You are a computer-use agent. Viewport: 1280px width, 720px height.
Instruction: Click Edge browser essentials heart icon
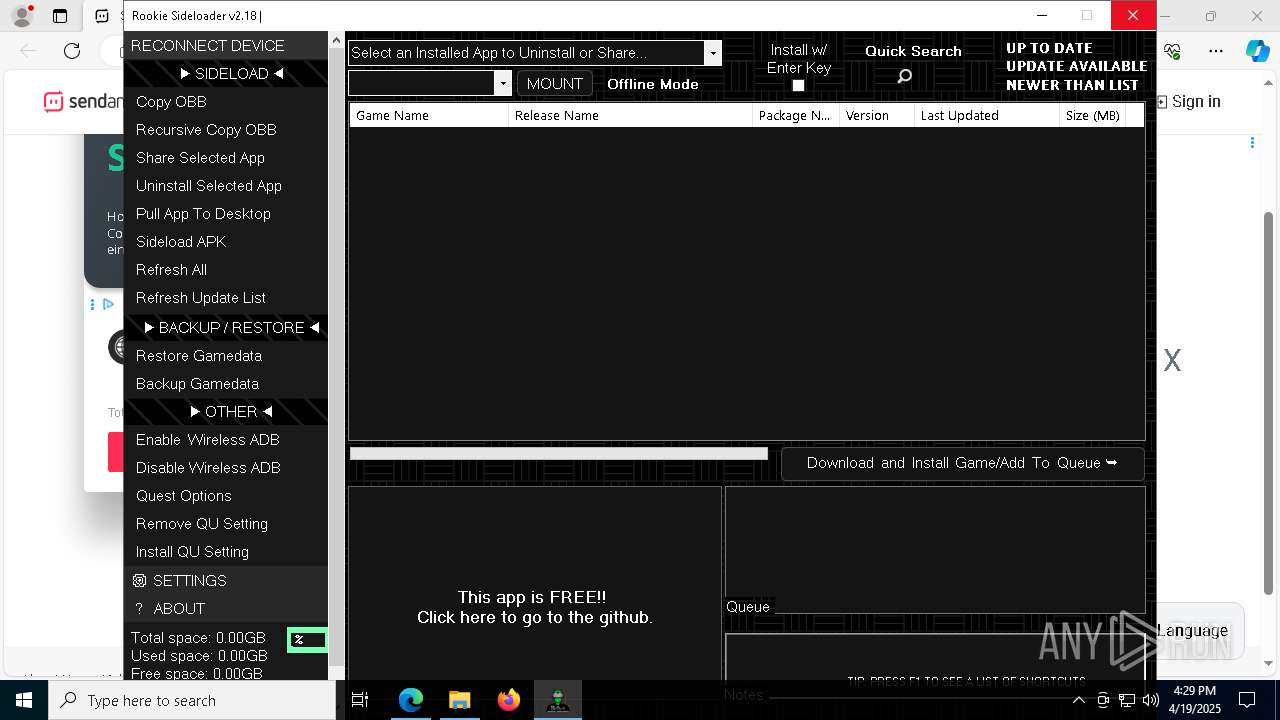pyautogui.click(x=1173, y=51)
